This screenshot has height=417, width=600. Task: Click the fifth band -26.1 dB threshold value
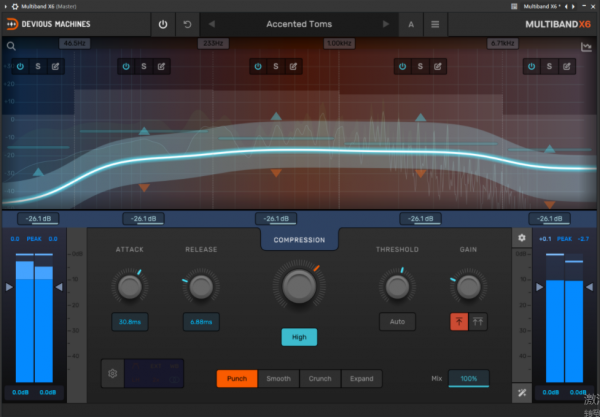[549, 219]
